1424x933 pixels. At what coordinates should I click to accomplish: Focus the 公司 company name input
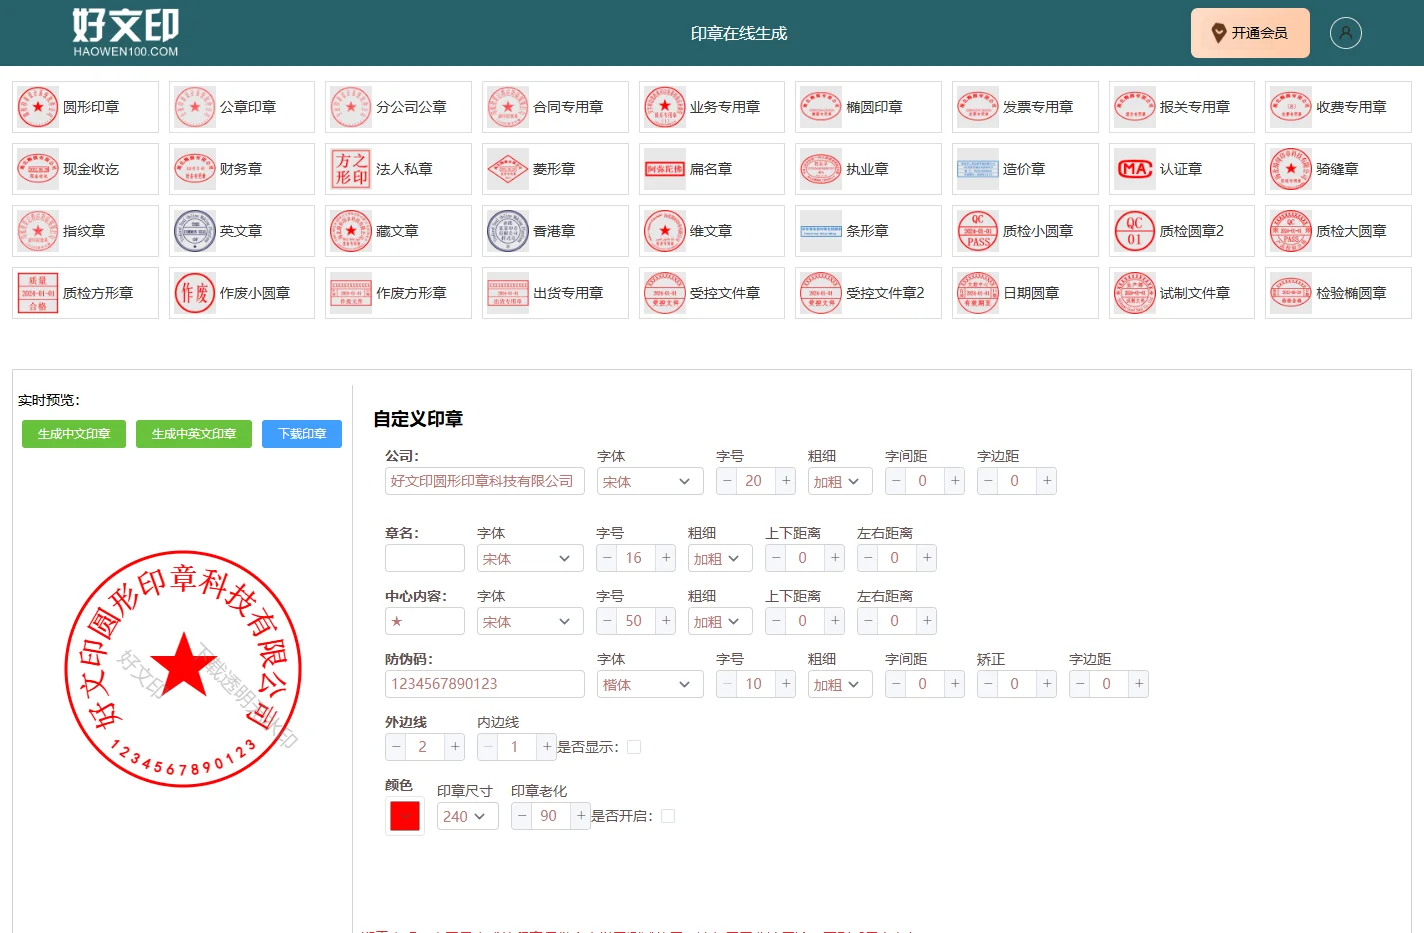(485, 481)
